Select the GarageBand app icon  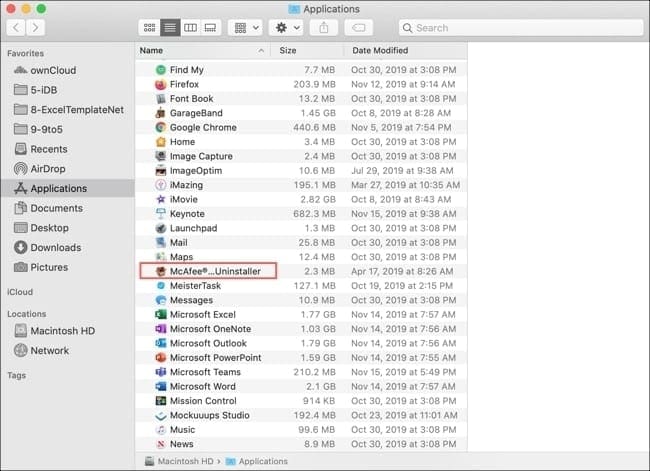tap(161, 113)
